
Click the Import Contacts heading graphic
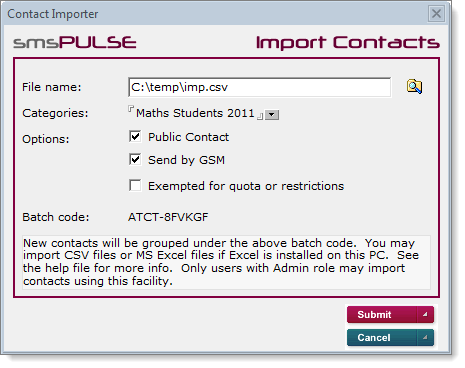coord(348,43)
